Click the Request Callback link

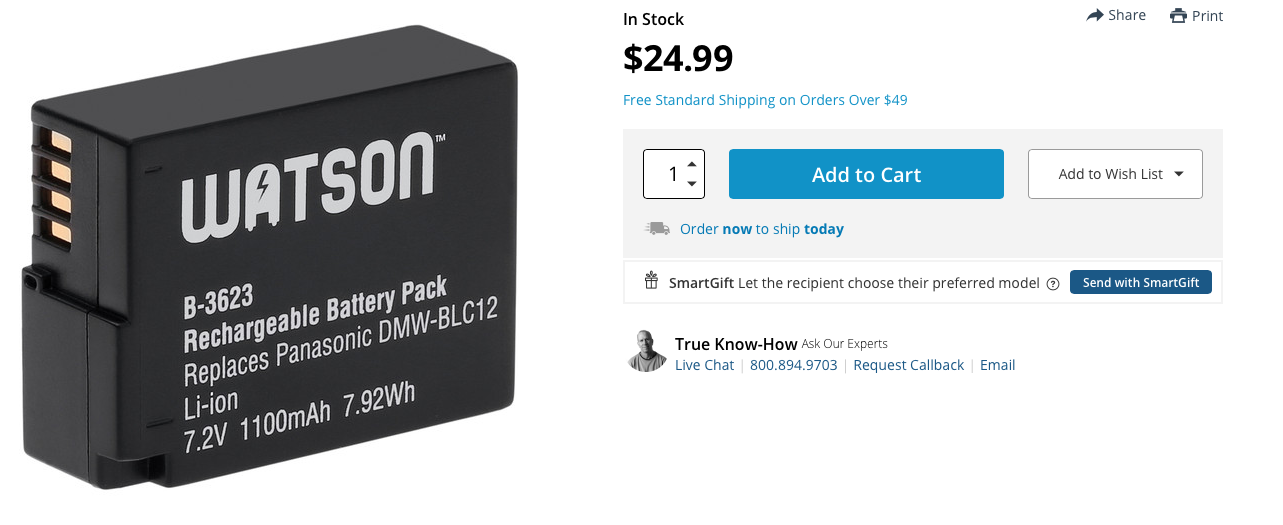pos(909,365)
